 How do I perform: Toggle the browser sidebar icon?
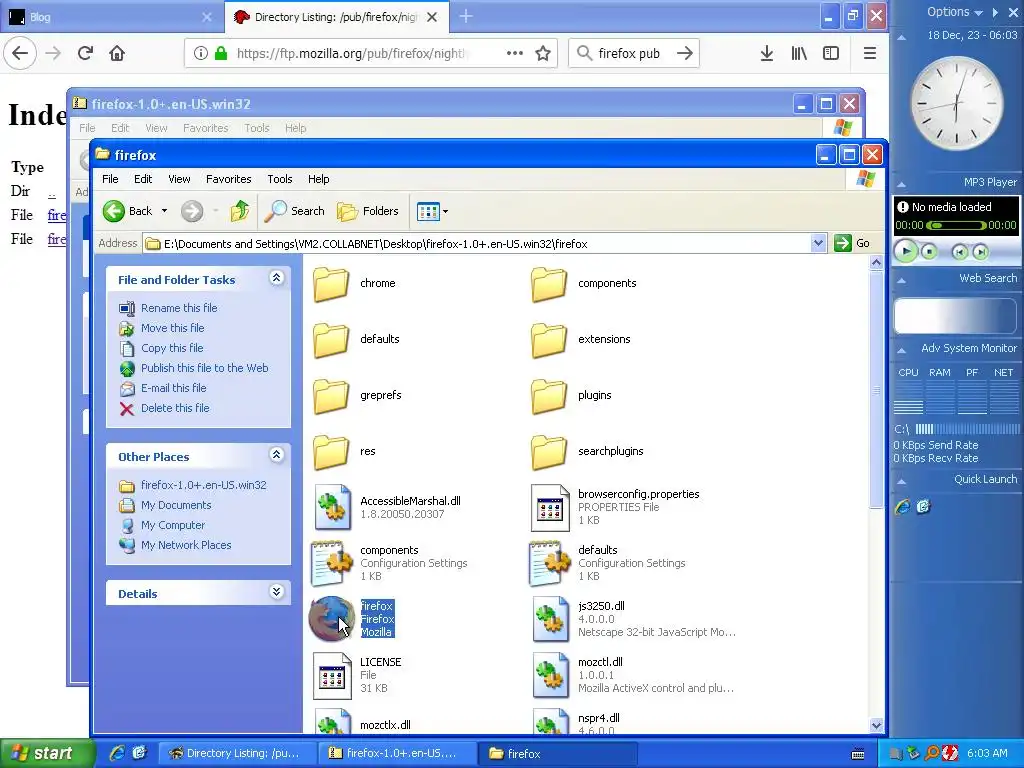point(831,53)
